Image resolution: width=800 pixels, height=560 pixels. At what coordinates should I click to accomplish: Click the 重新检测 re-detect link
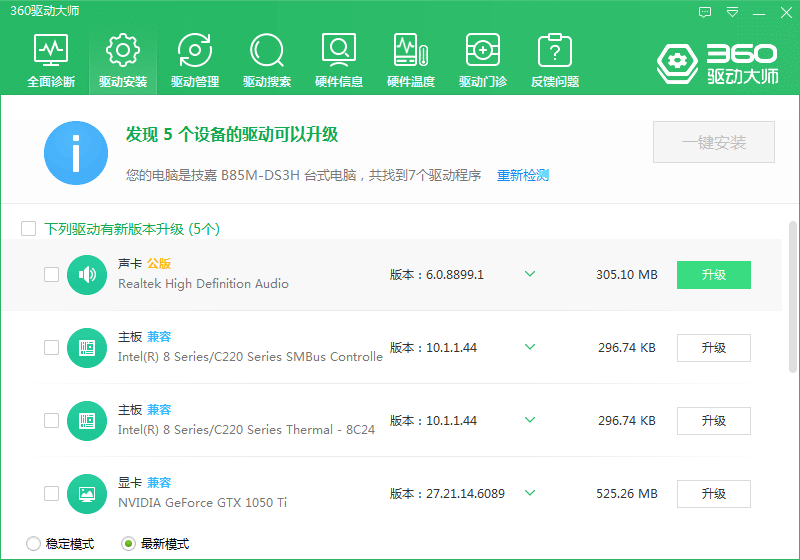523,175
